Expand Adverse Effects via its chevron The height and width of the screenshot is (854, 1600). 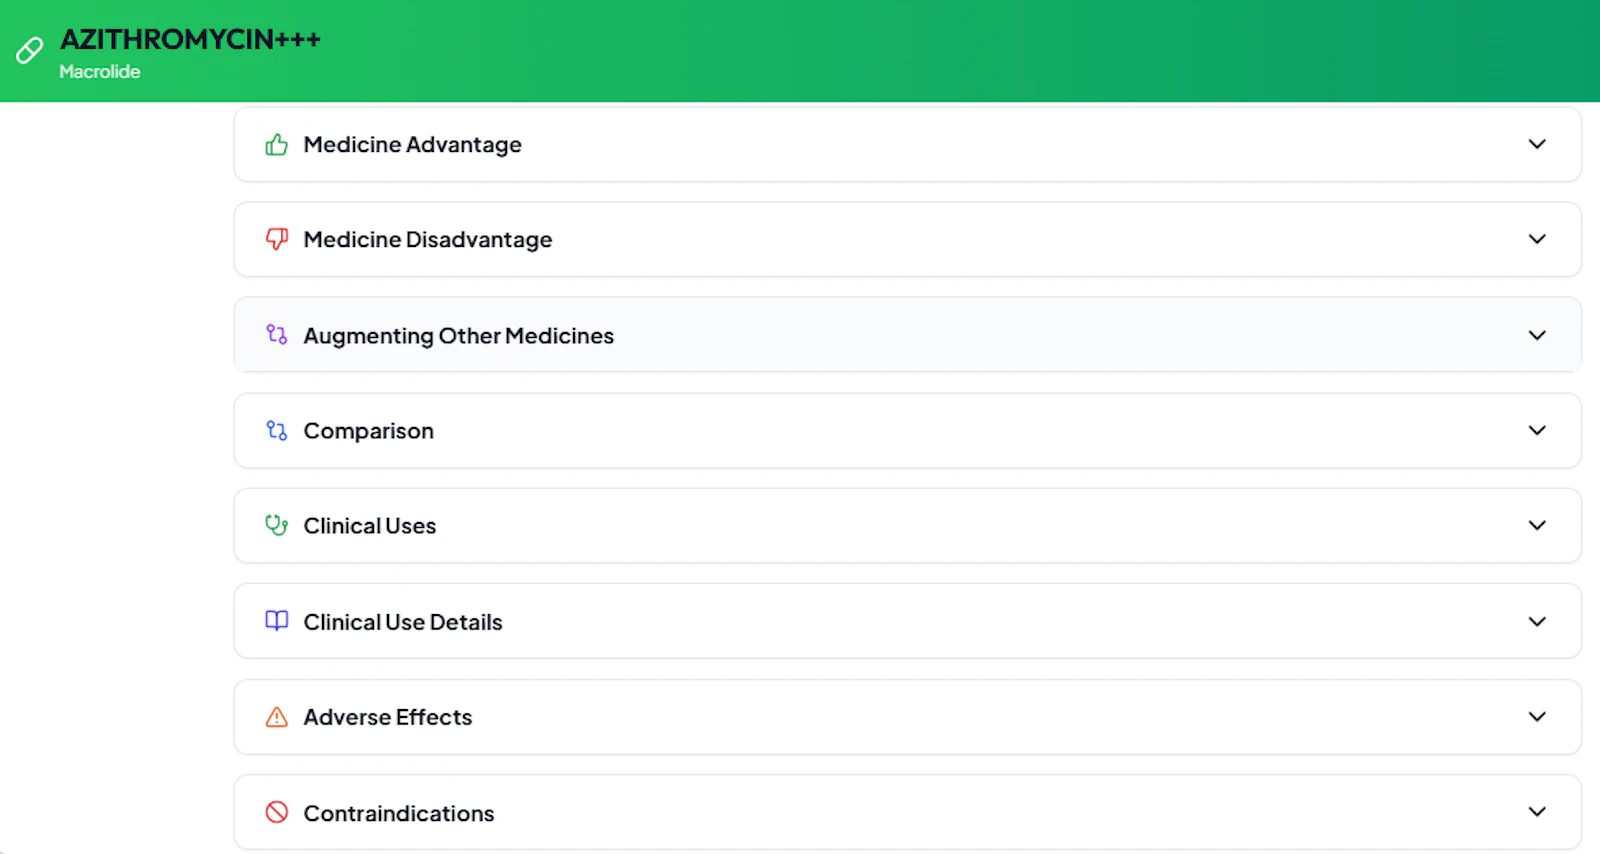pos(1537,717)
